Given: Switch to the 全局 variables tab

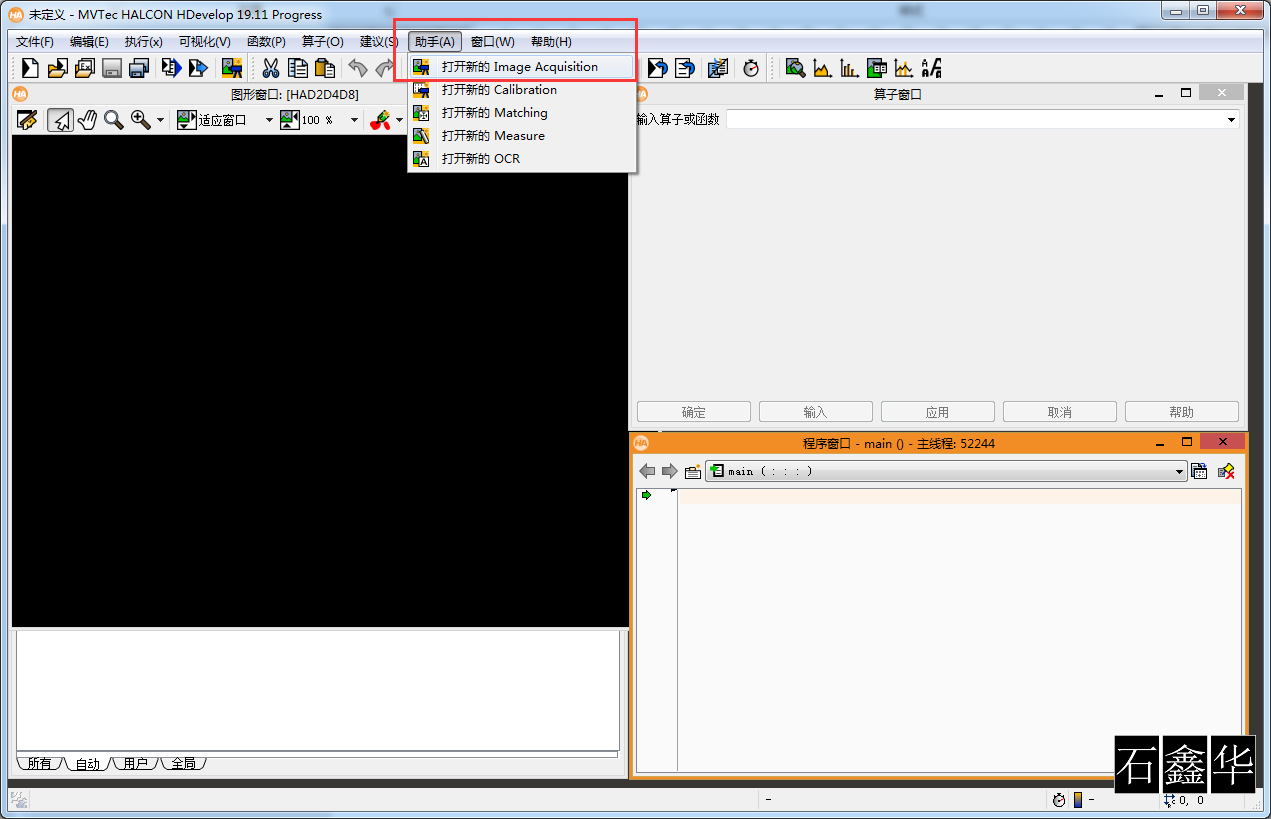Looking at the screenshot, I should click(x=183, y=763).
